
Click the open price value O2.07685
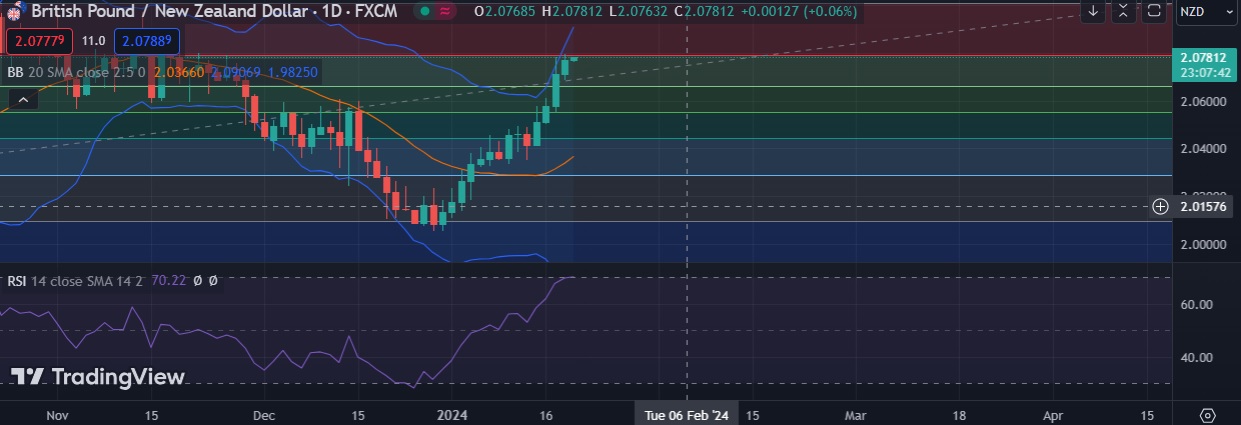click(x=506, y=11)
